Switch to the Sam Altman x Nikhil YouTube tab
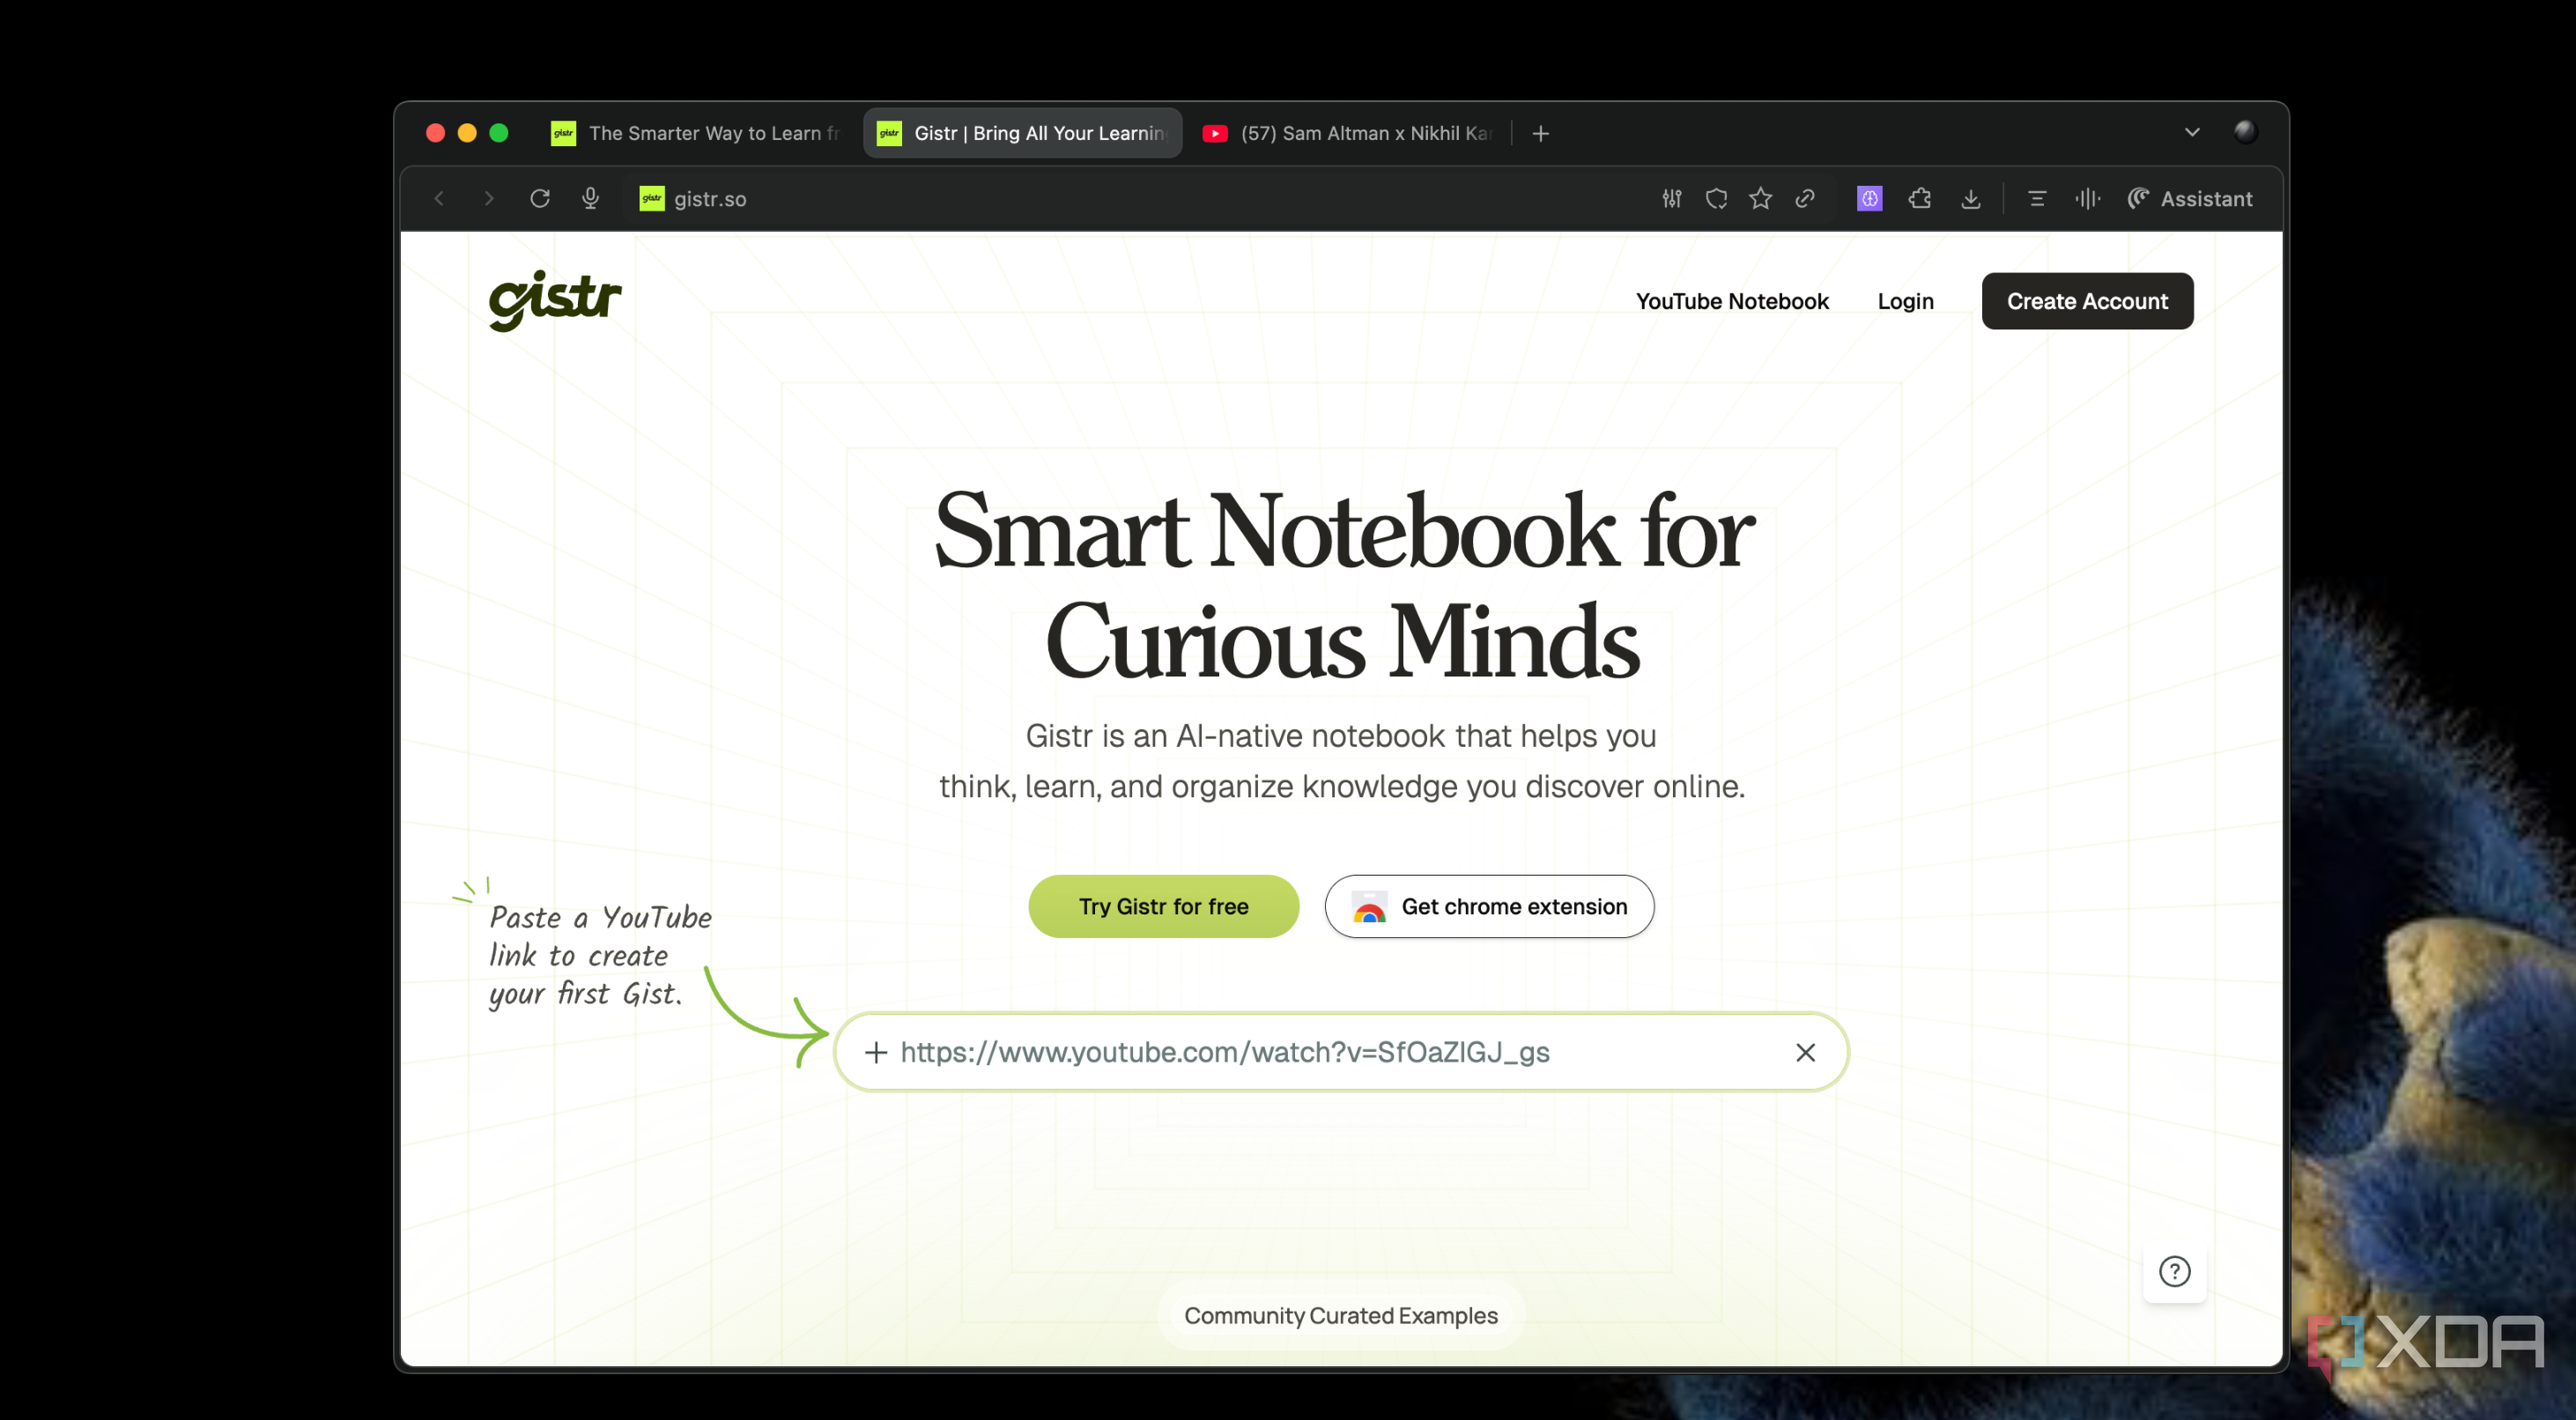Viewport: 2576px width, 1420px height. click(1348, 133)
